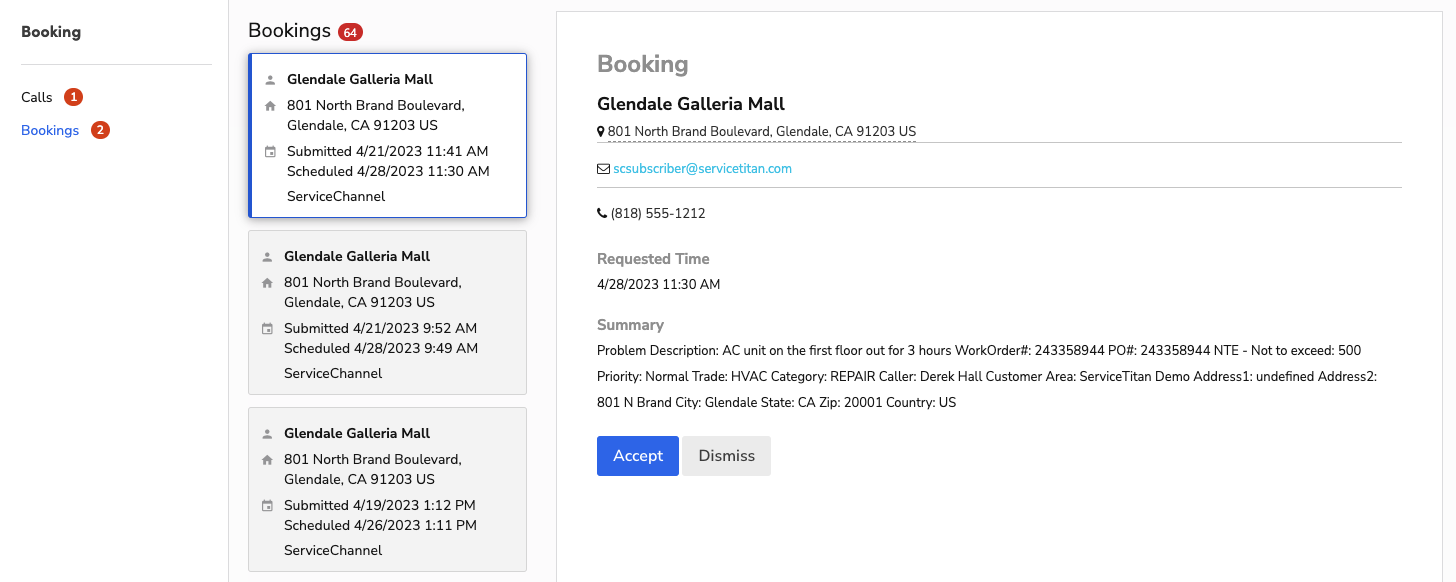This screenshot has width=1456, height=582.
Task: Click the envelope icon beside the email address
Action: [x=601, y=168]
